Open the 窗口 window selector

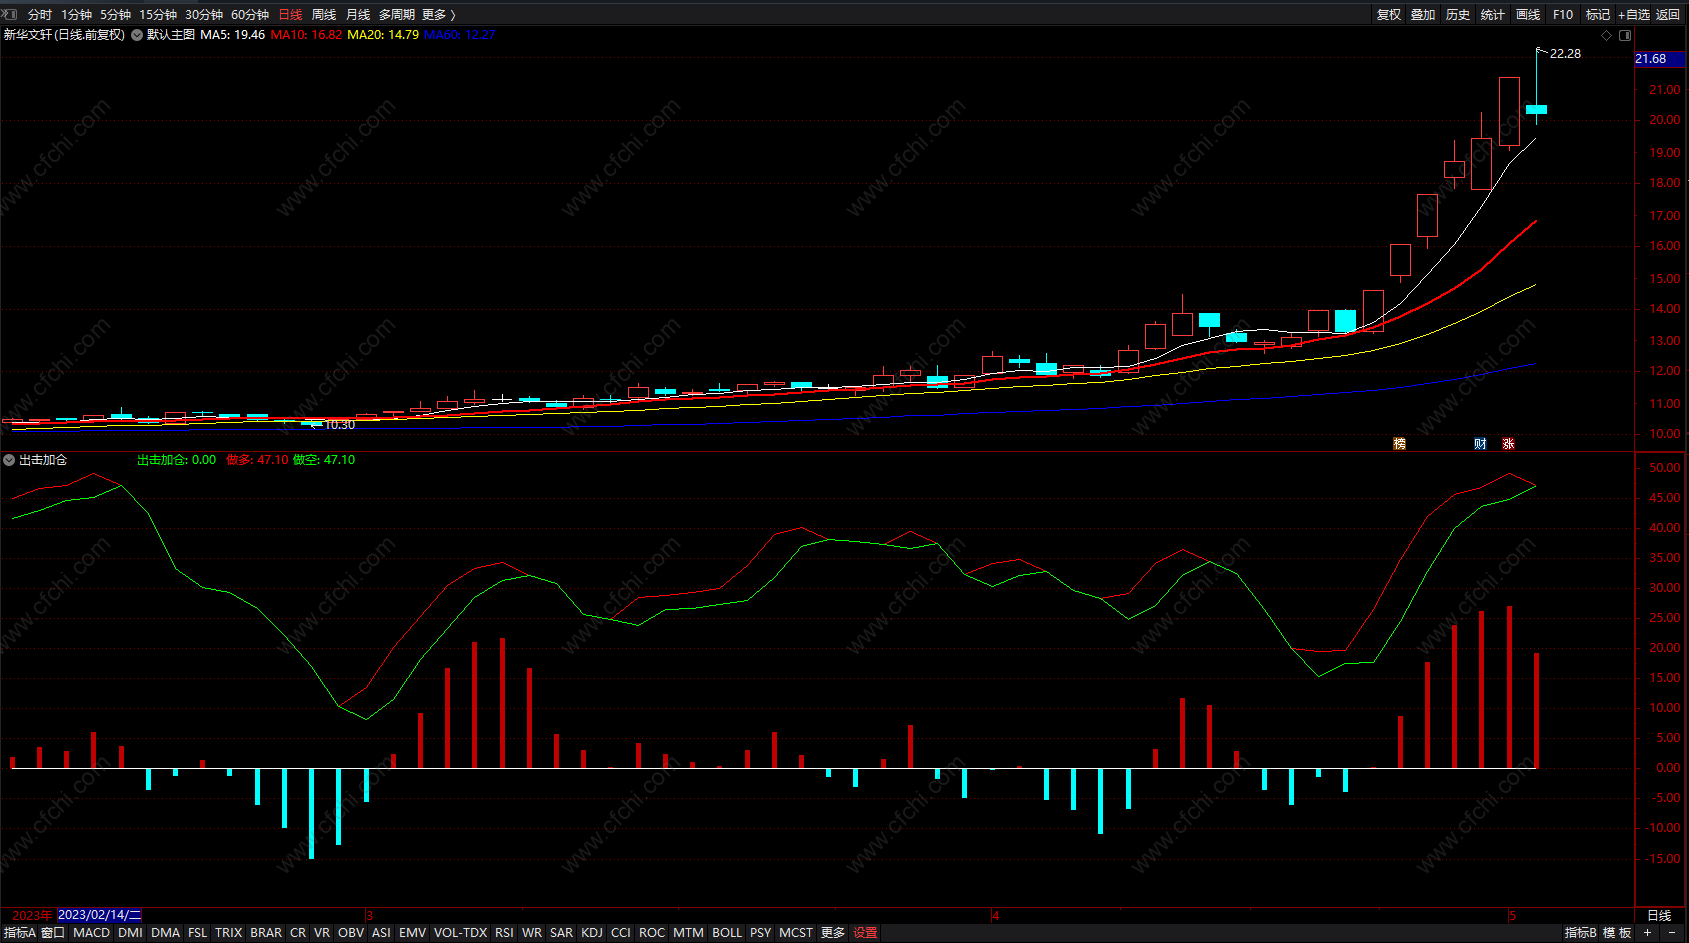point(53,933)
